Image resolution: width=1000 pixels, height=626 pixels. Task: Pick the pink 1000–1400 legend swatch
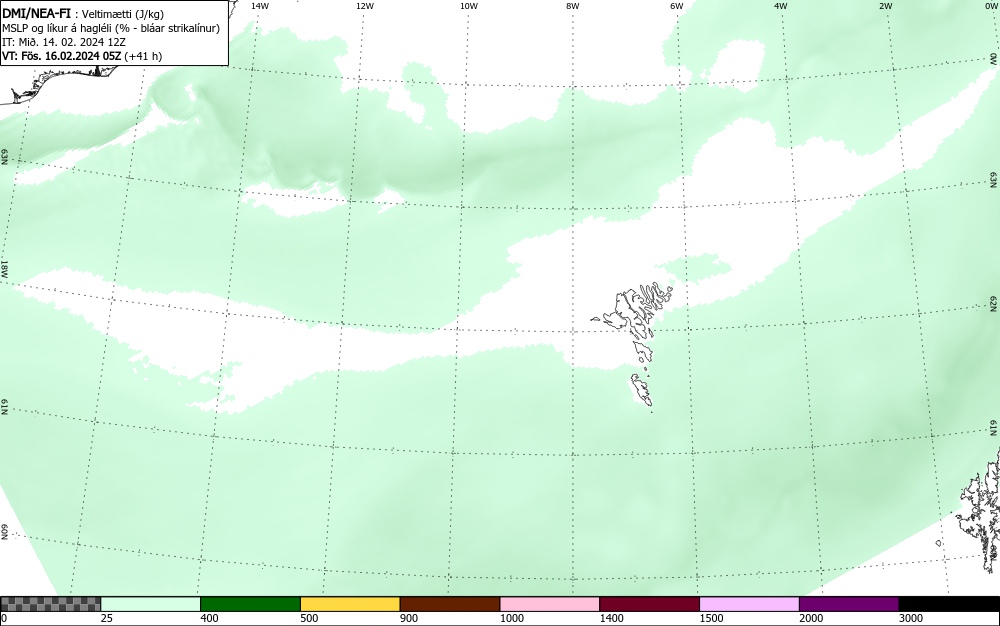point(550,604)
